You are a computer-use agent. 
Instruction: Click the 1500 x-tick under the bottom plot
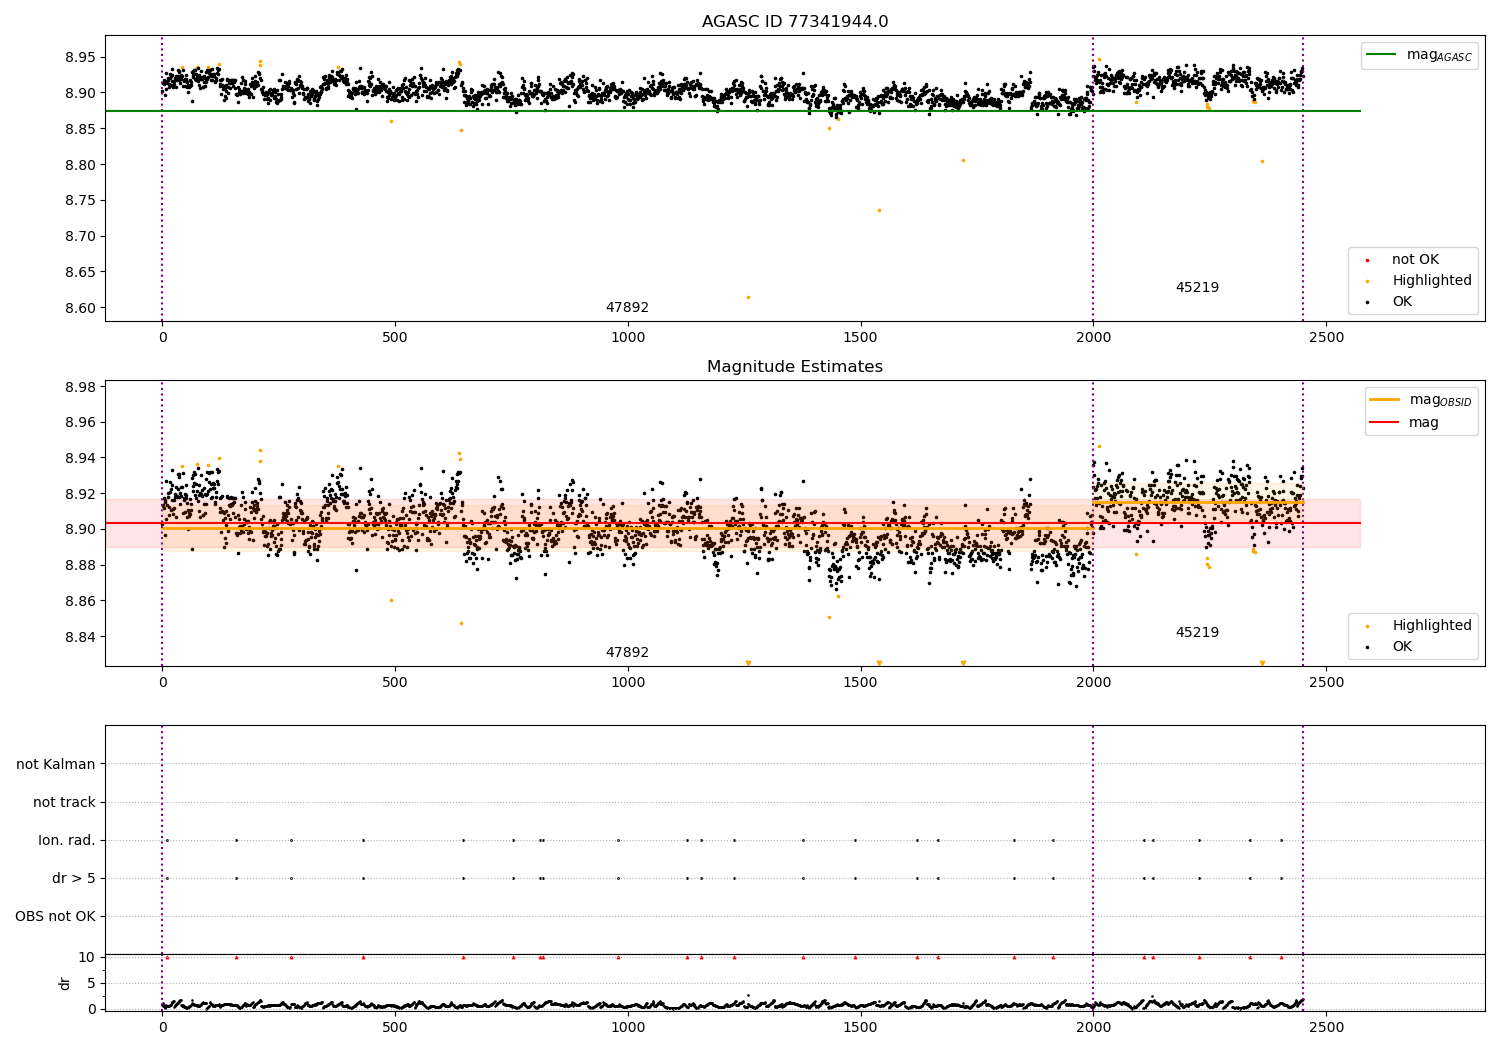860,1027
